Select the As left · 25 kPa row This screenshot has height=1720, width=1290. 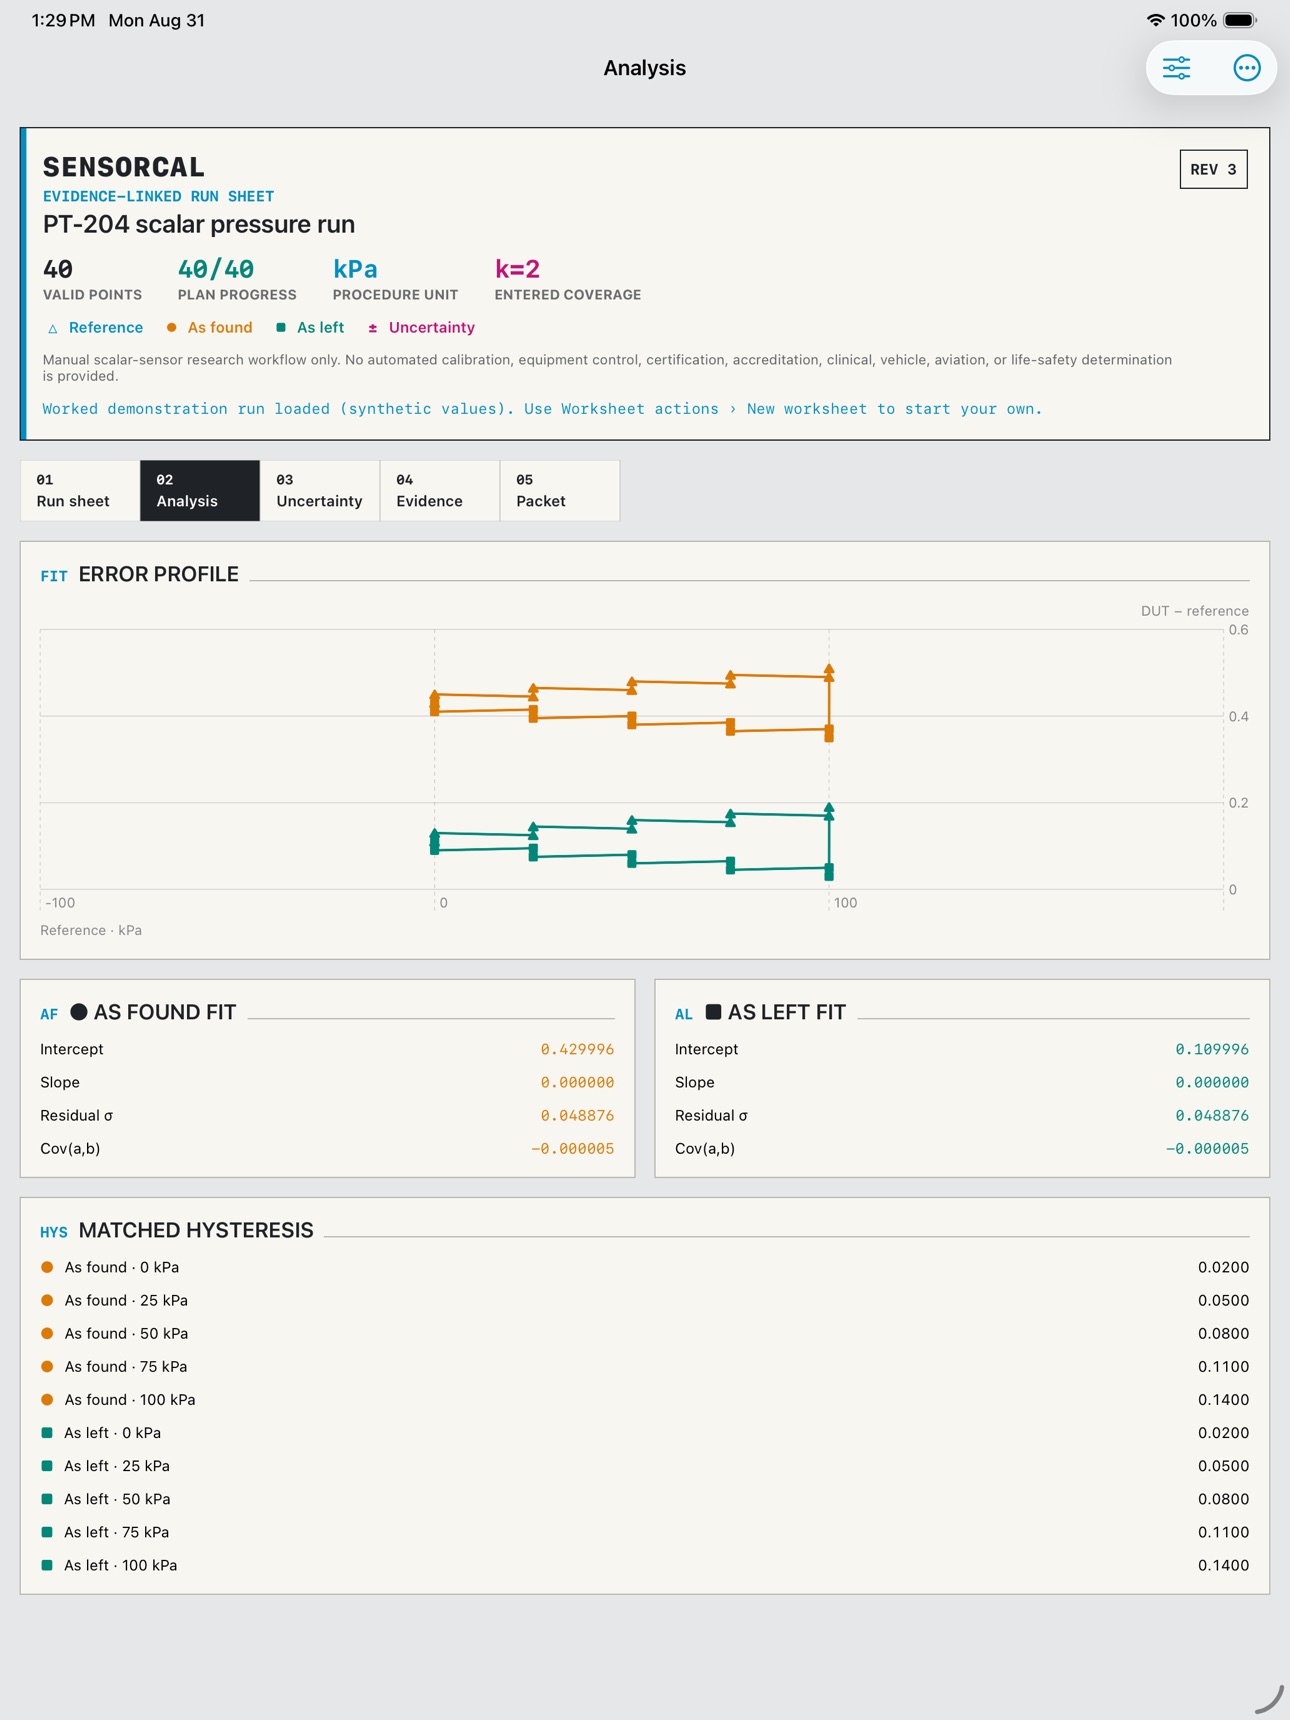point(645,1466)
